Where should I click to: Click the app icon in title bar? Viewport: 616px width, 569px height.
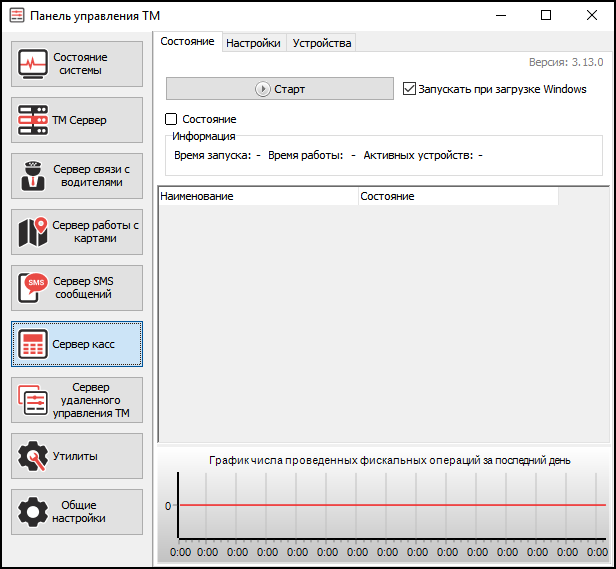17,15
